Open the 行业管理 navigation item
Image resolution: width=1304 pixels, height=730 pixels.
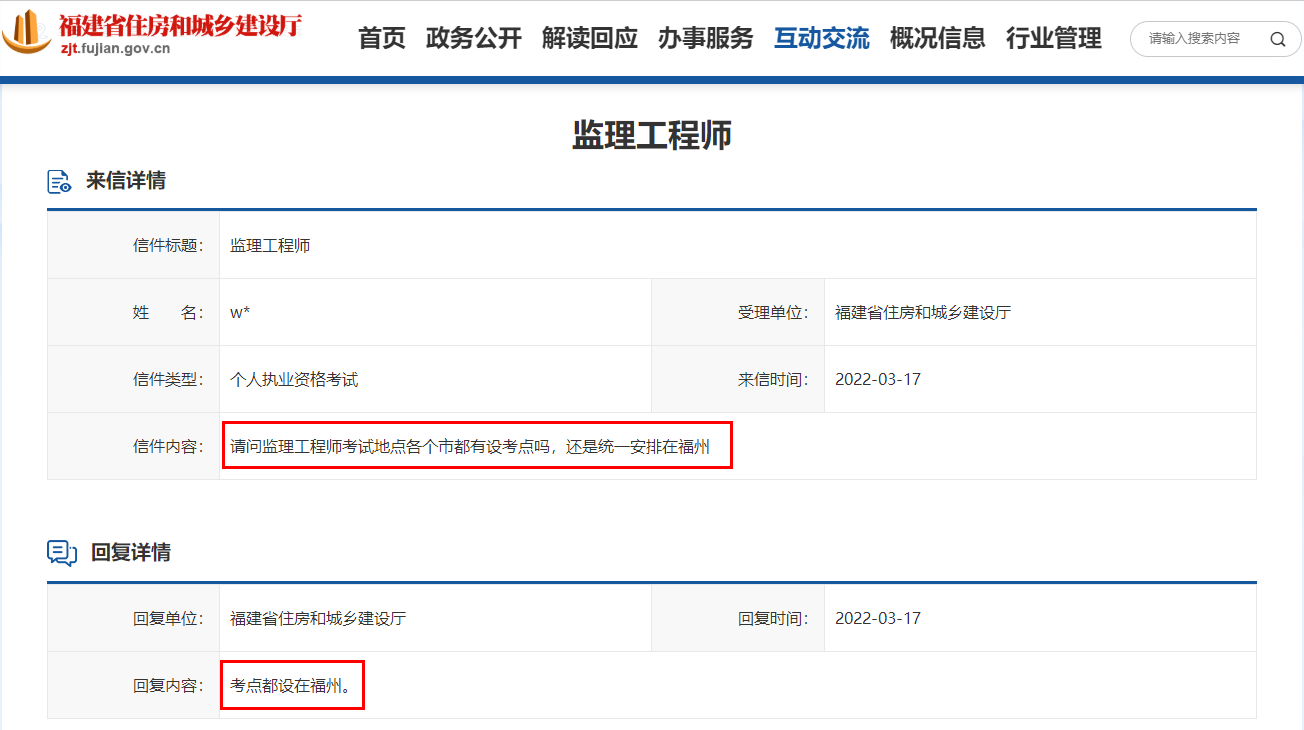1052,38
